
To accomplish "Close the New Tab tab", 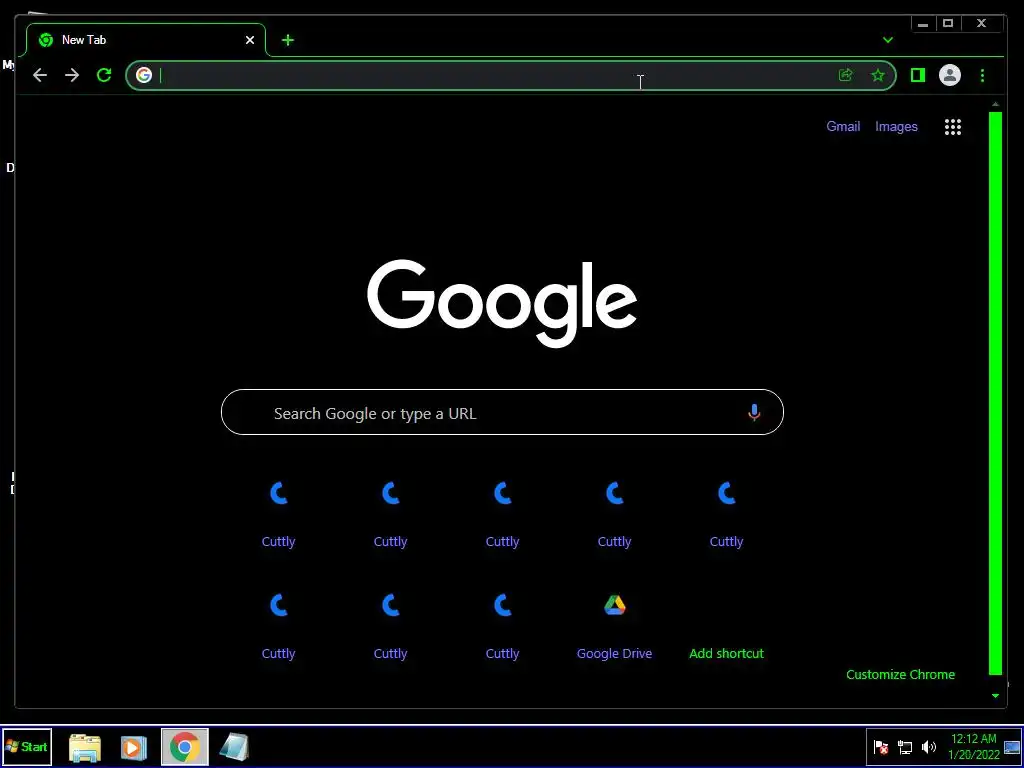I will pos(250,40).
